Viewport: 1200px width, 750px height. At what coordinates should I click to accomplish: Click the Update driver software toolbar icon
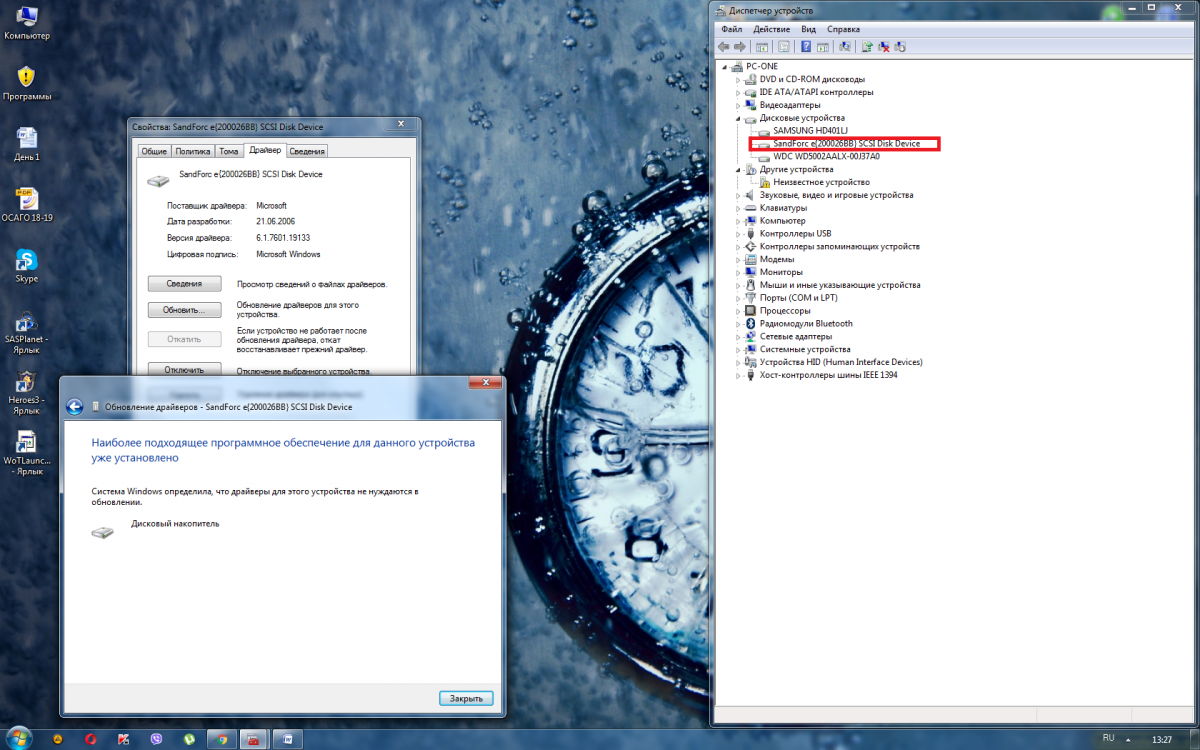[x=867, y=46]
